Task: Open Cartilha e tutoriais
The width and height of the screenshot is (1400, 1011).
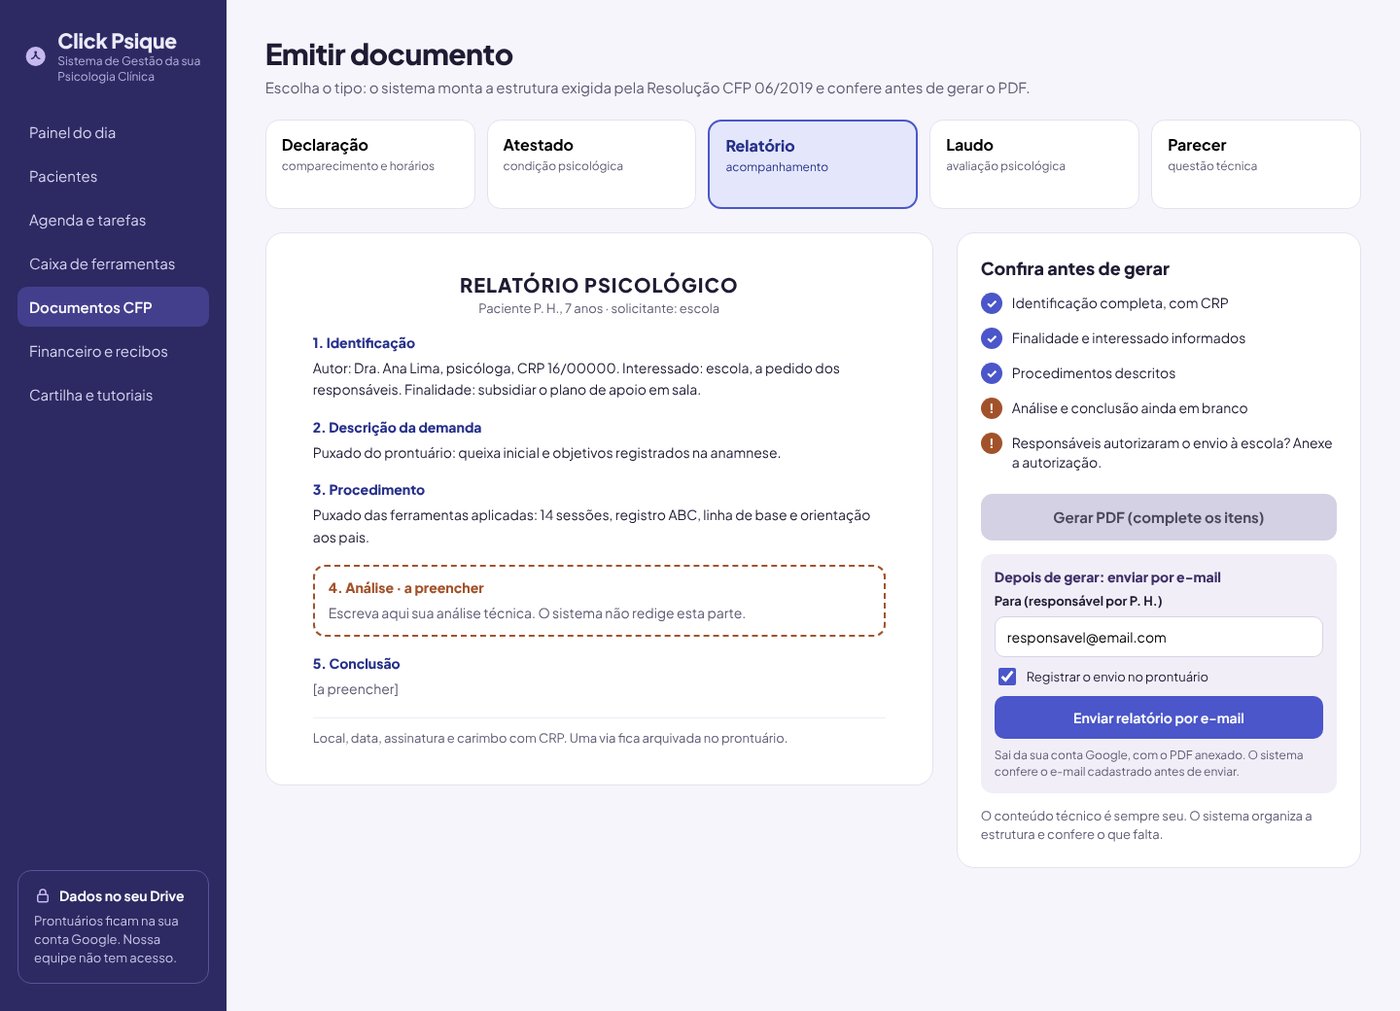Action: (113, 396)
